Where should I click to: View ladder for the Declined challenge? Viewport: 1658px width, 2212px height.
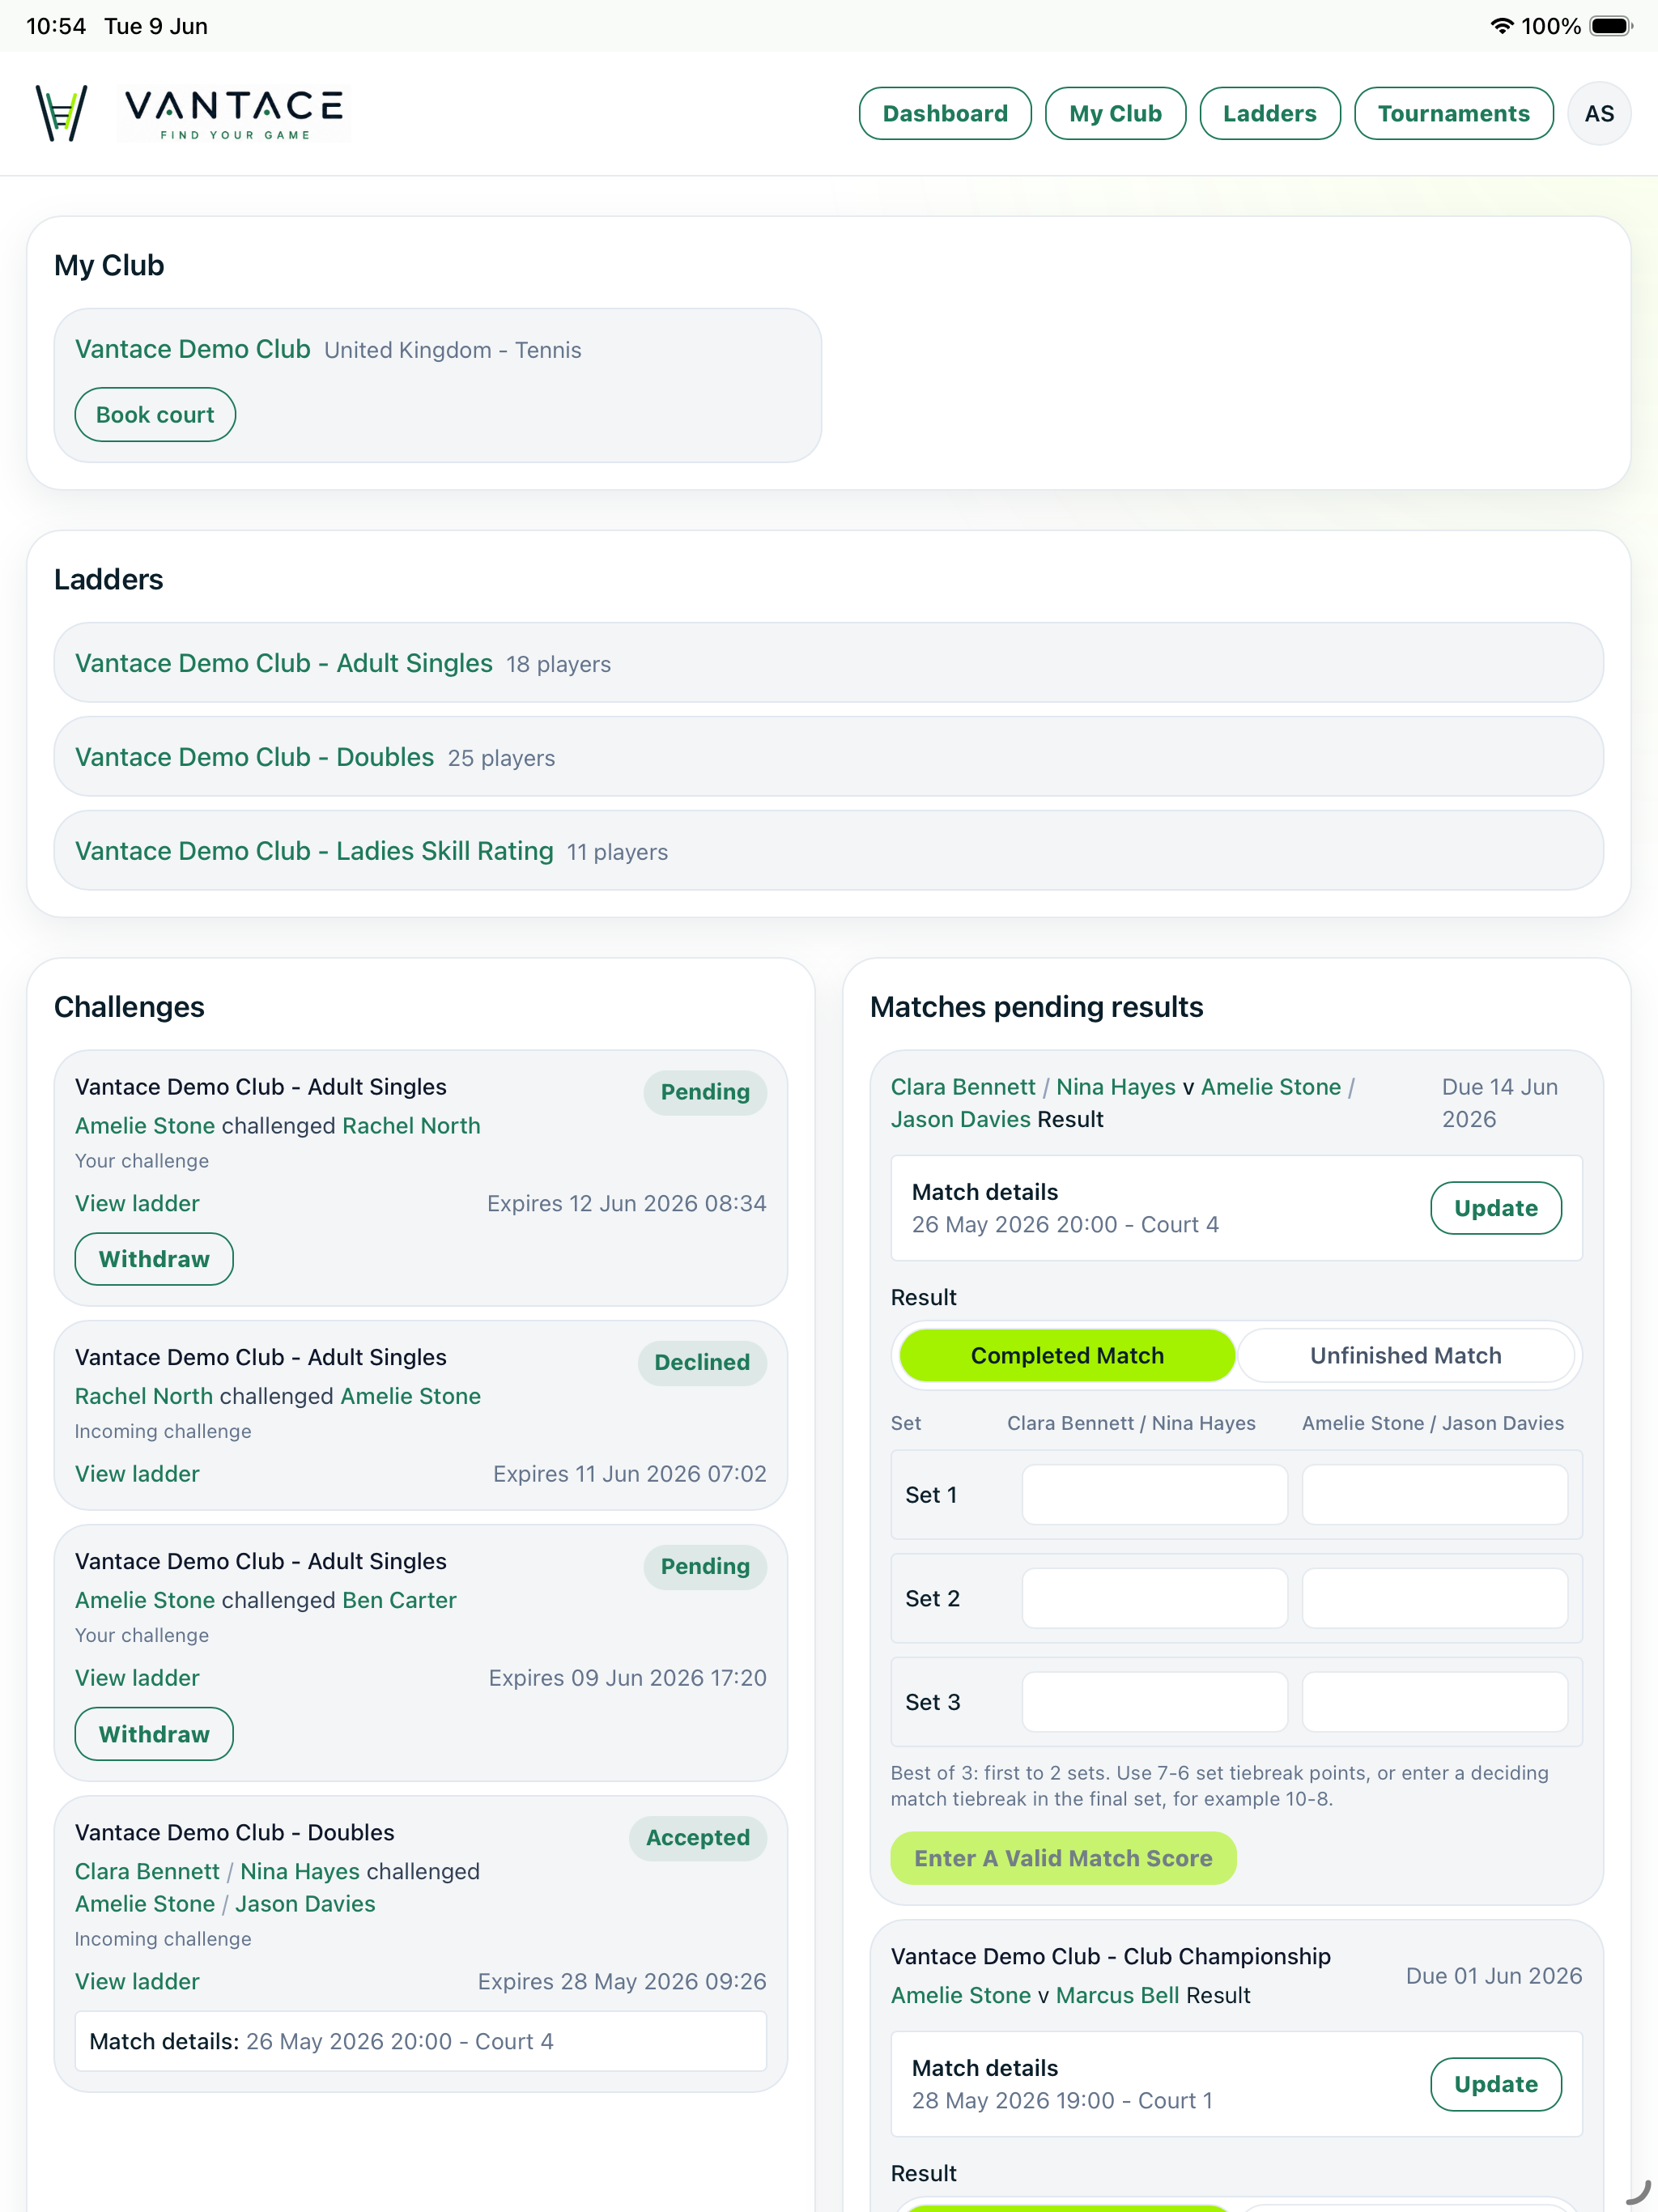tap(137, 1474)
